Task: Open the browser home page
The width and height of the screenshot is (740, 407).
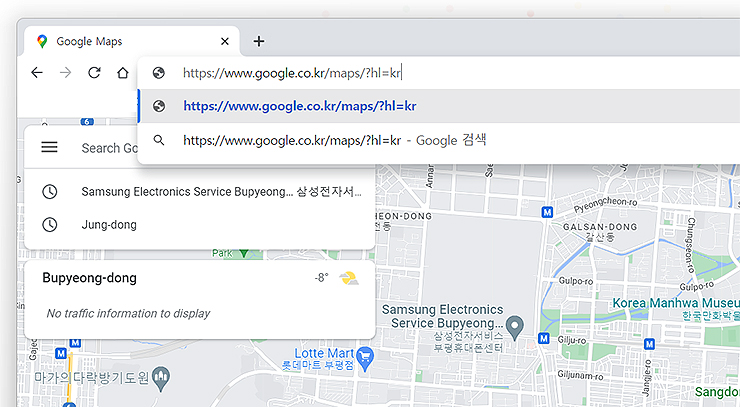Action: (x=123, y=73)
